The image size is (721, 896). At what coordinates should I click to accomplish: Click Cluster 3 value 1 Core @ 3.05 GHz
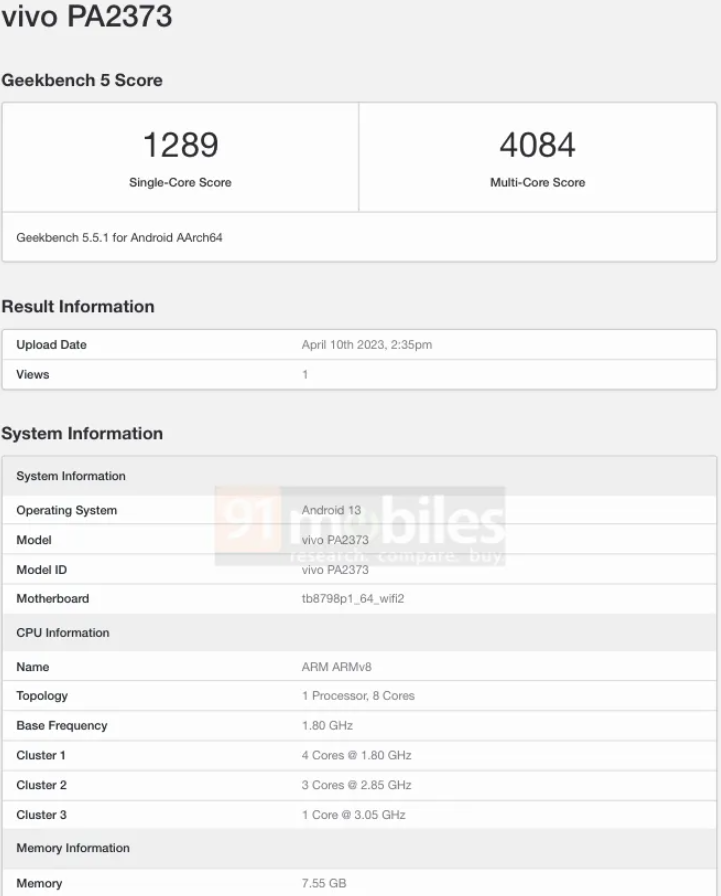tap(353, 815)
